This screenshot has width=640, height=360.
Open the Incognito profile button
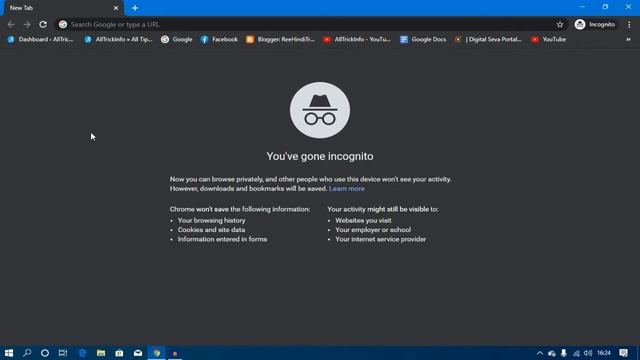click(596, 24)
